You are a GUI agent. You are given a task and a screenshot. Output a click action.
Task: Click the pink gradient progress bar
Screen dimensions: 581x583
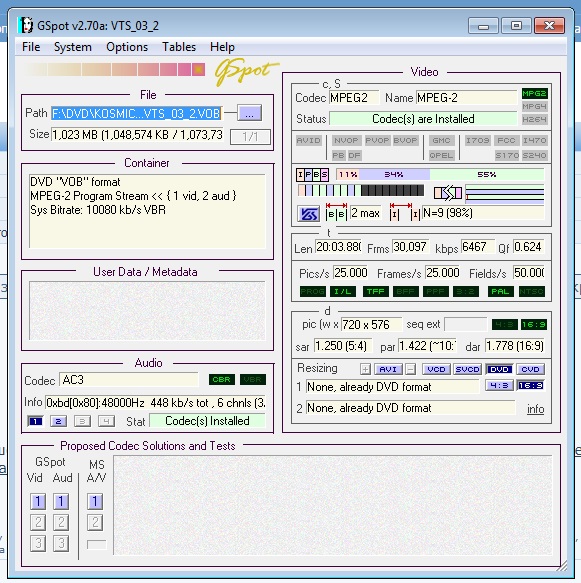pyautogui.click(x=114, y=70)
